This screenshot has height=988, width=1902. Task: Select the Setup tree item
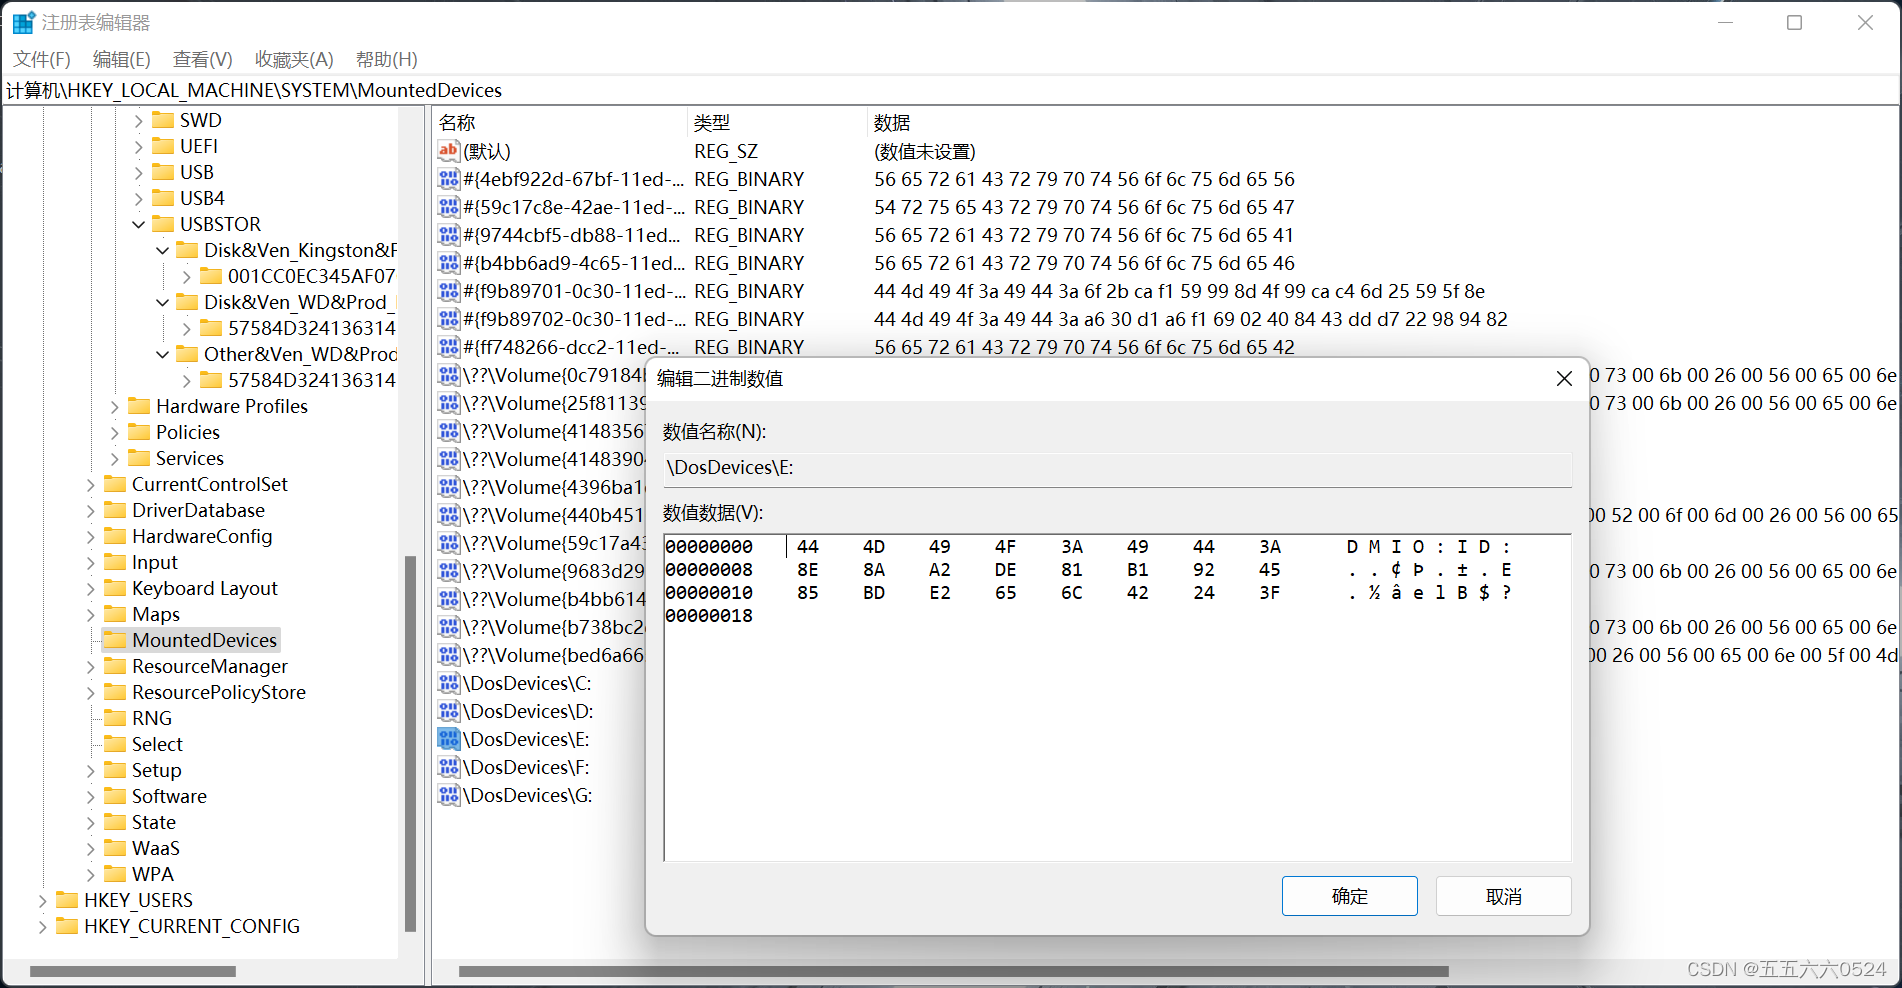tap(157, 770)
